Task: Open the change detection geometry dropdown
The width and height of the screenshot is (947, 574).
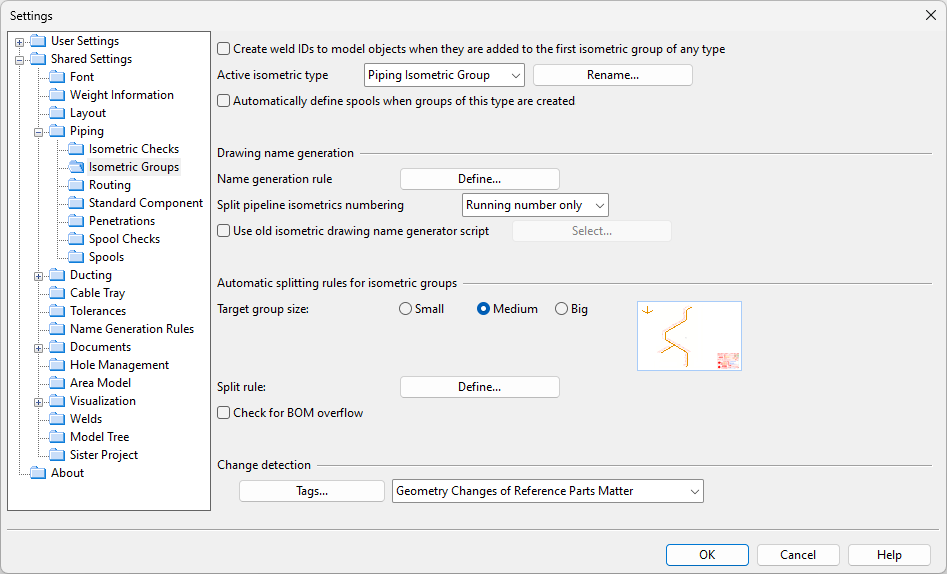Action: 547,491
